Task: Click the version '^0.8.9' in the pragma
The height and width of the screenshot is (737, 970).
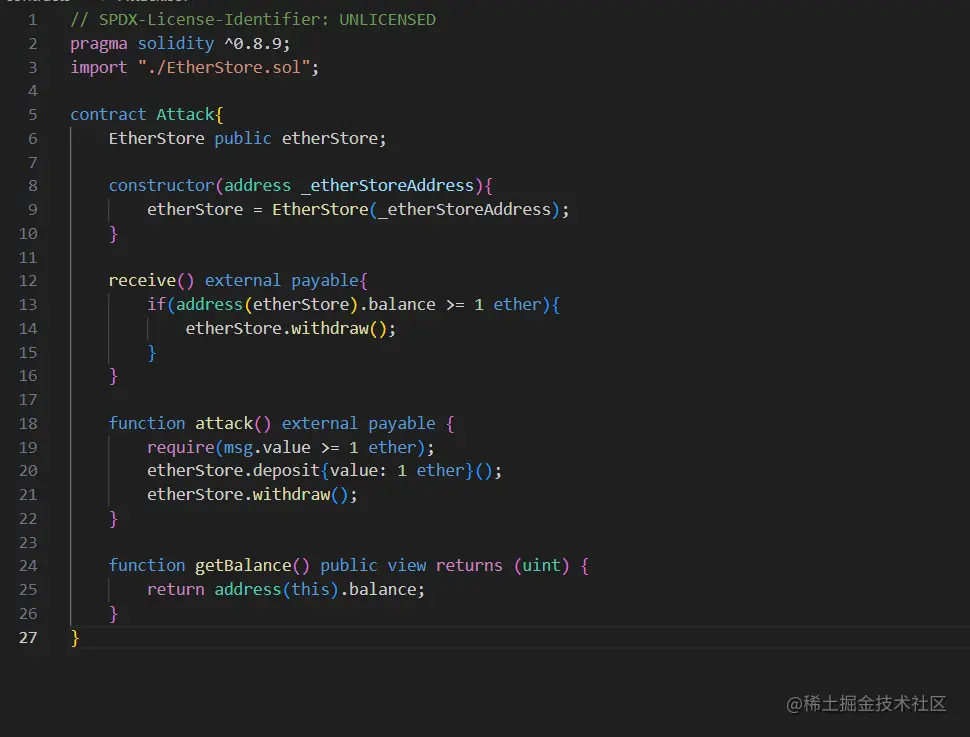Action: [x=253, y=44]
